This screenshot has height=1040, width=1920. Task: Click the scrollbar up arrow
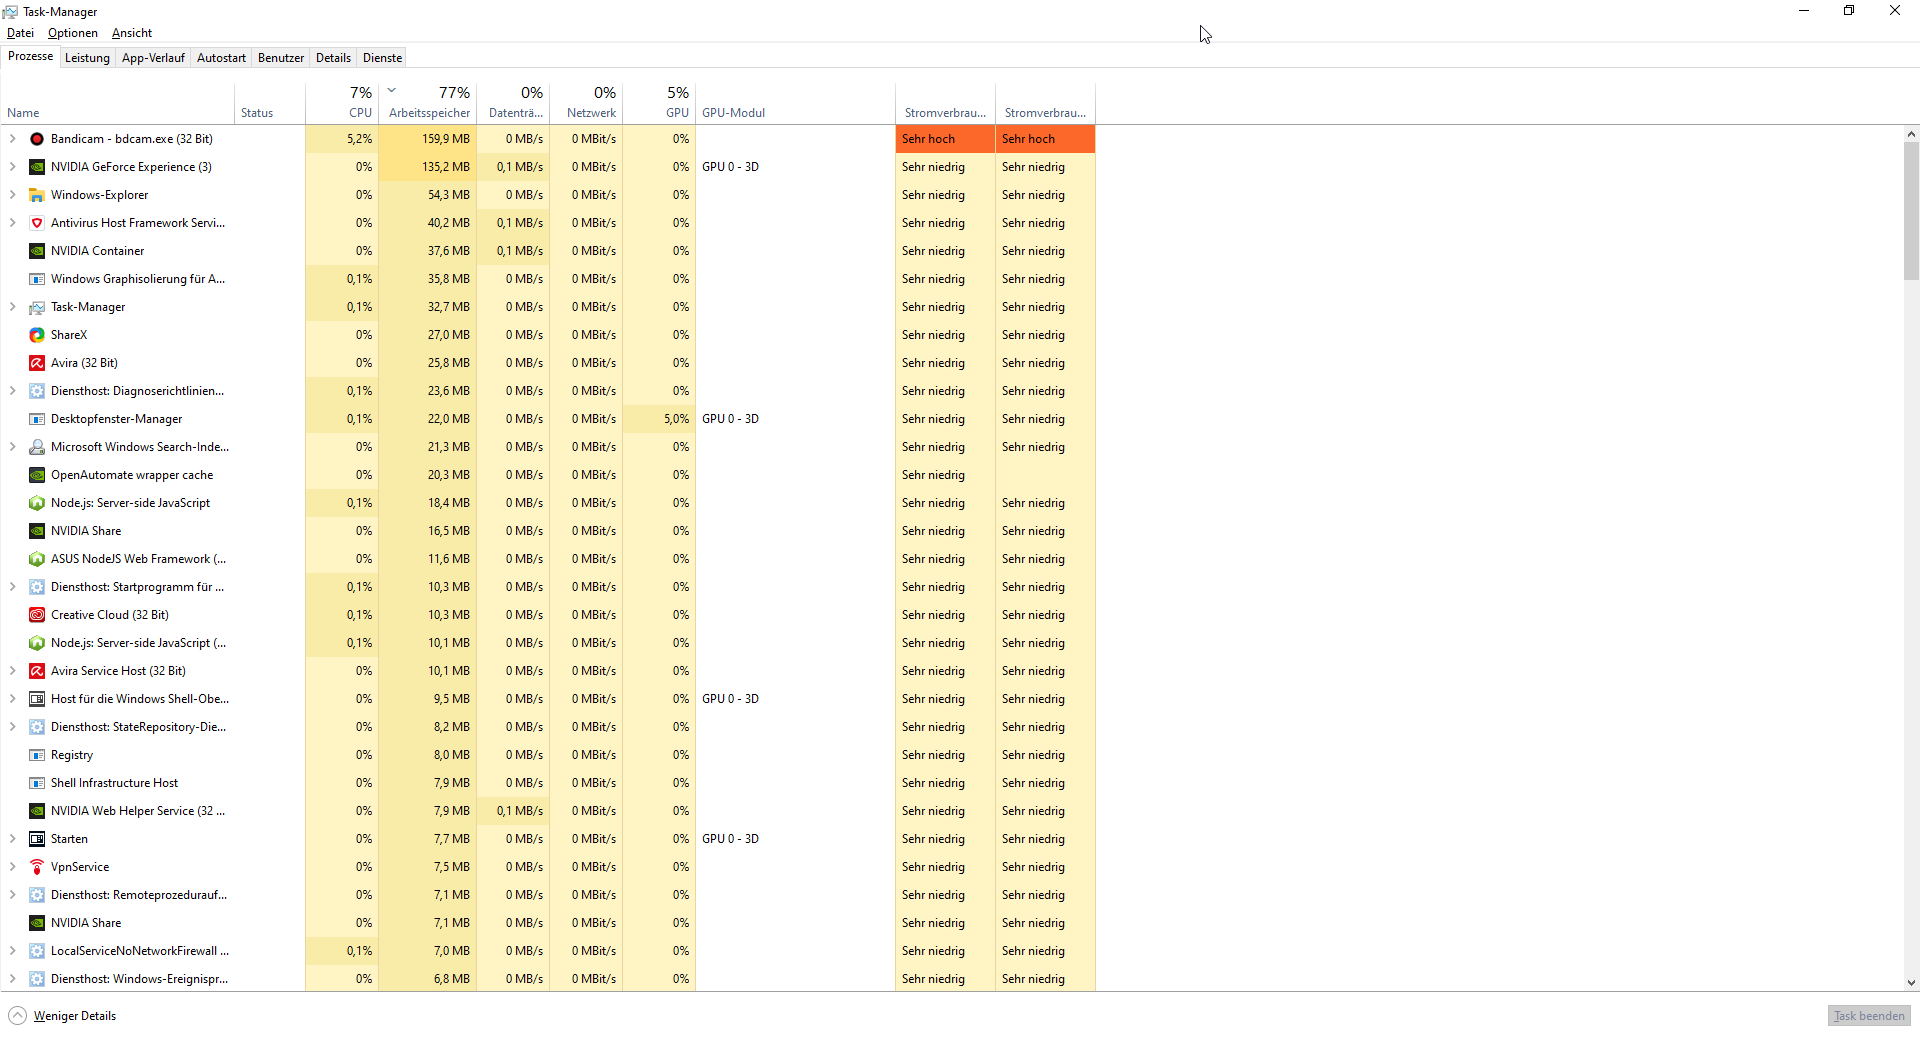point(1911,134)
